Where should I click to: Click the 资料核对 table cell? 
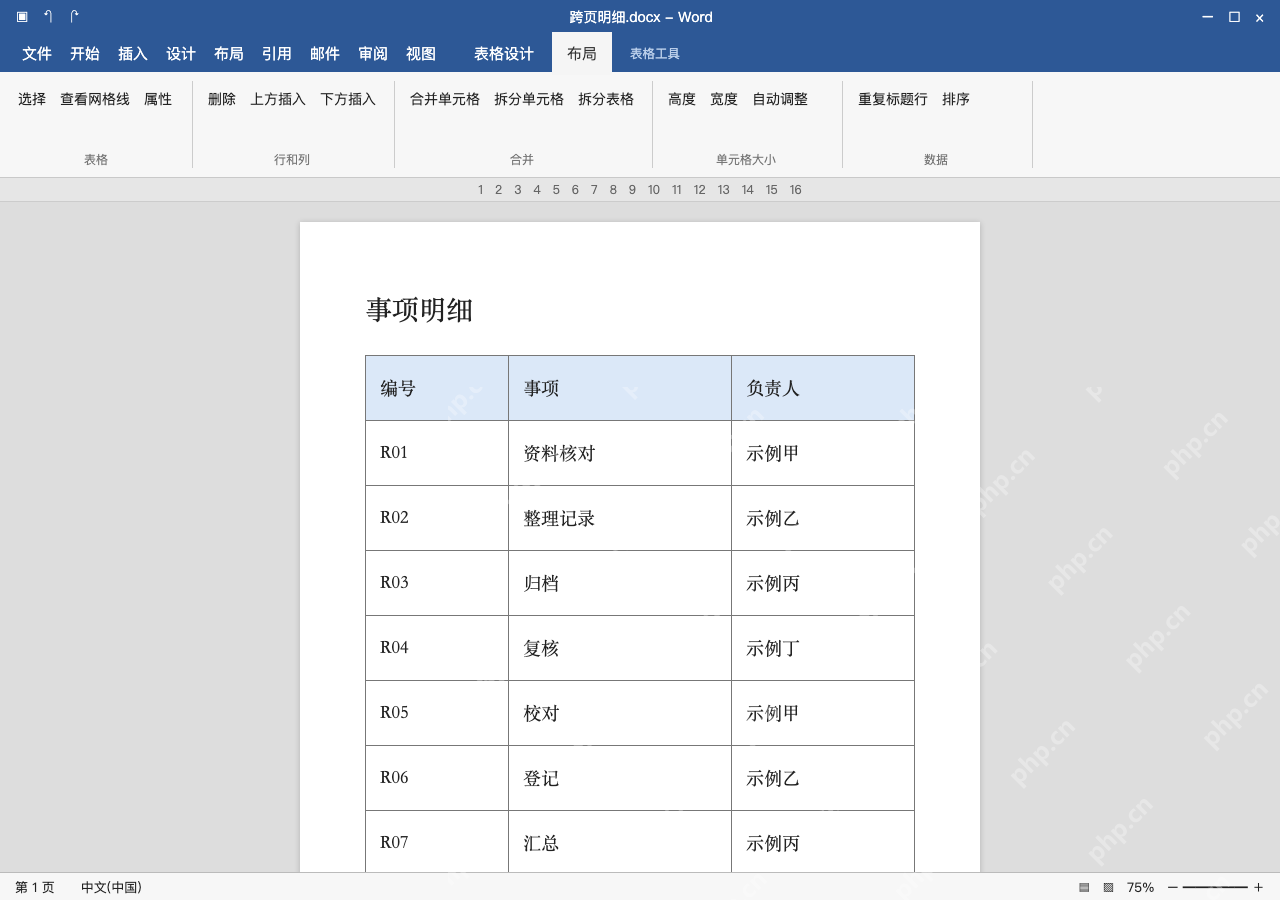pyautogui.click(x=620, y=453)
